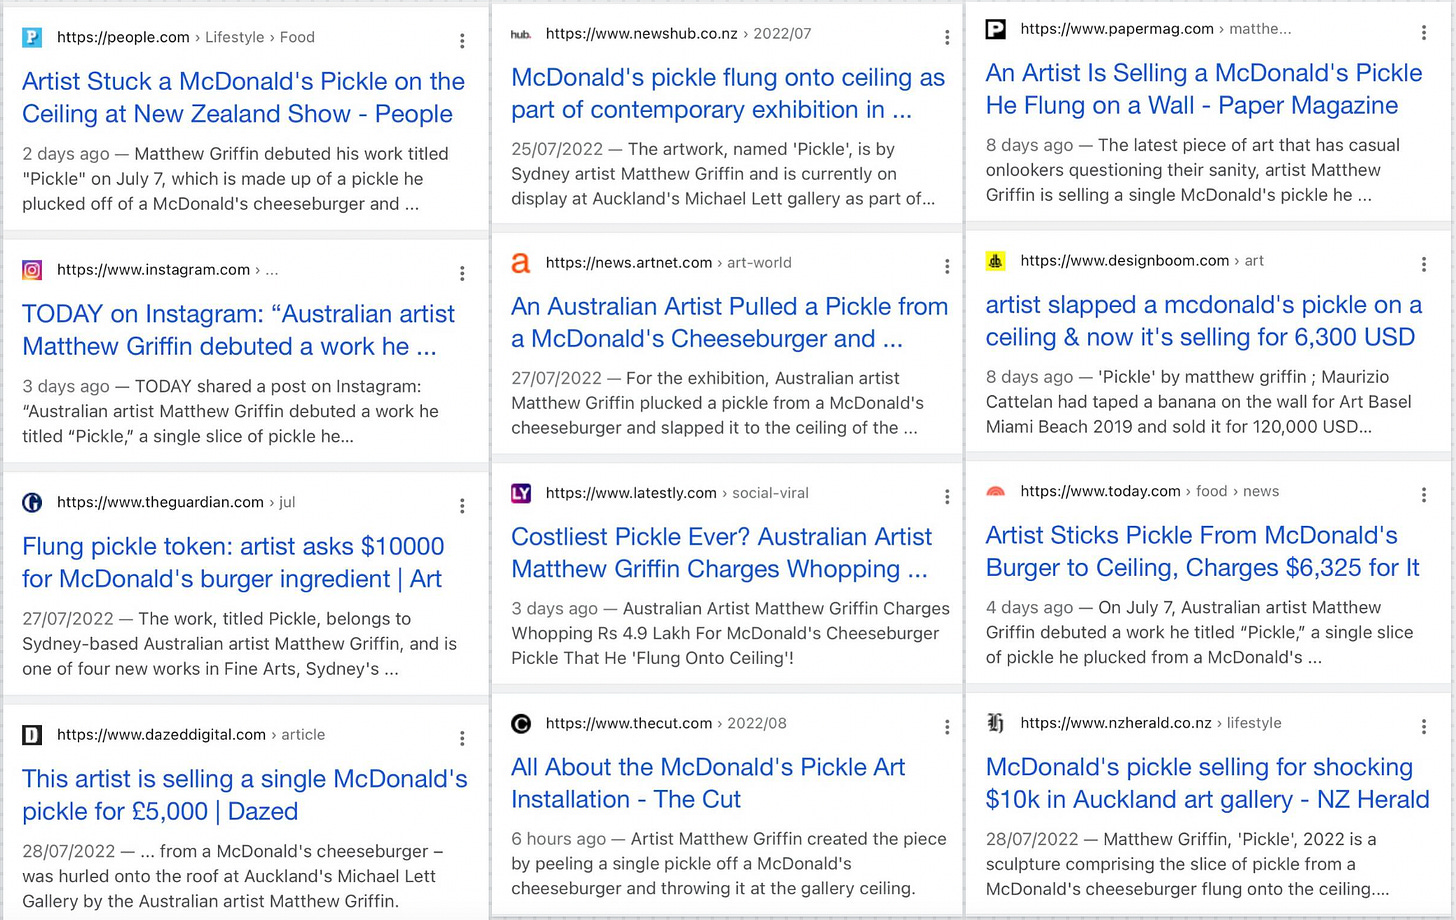Click the Newshub snippet dated 25/07/2022

pos(723,174)
